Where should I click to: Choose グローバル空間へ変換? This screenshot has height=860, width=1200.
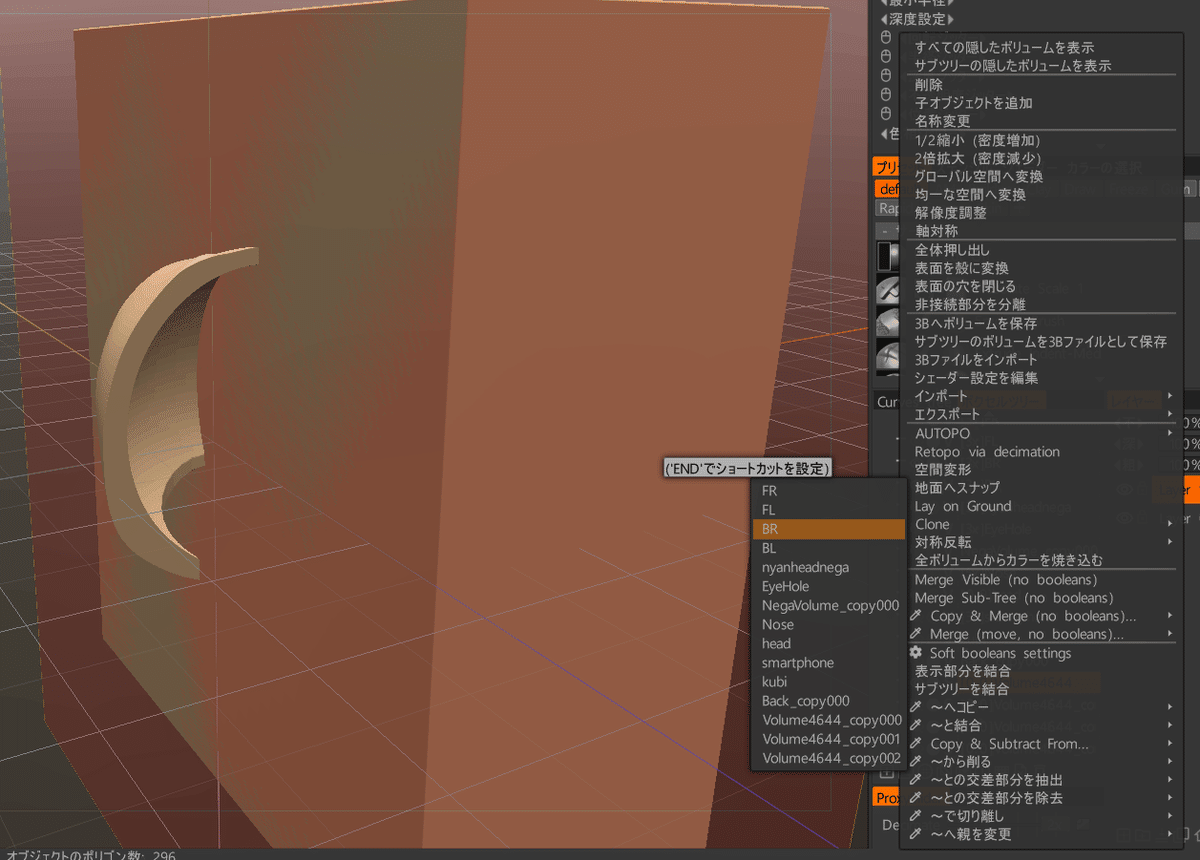tap(979, 177)
